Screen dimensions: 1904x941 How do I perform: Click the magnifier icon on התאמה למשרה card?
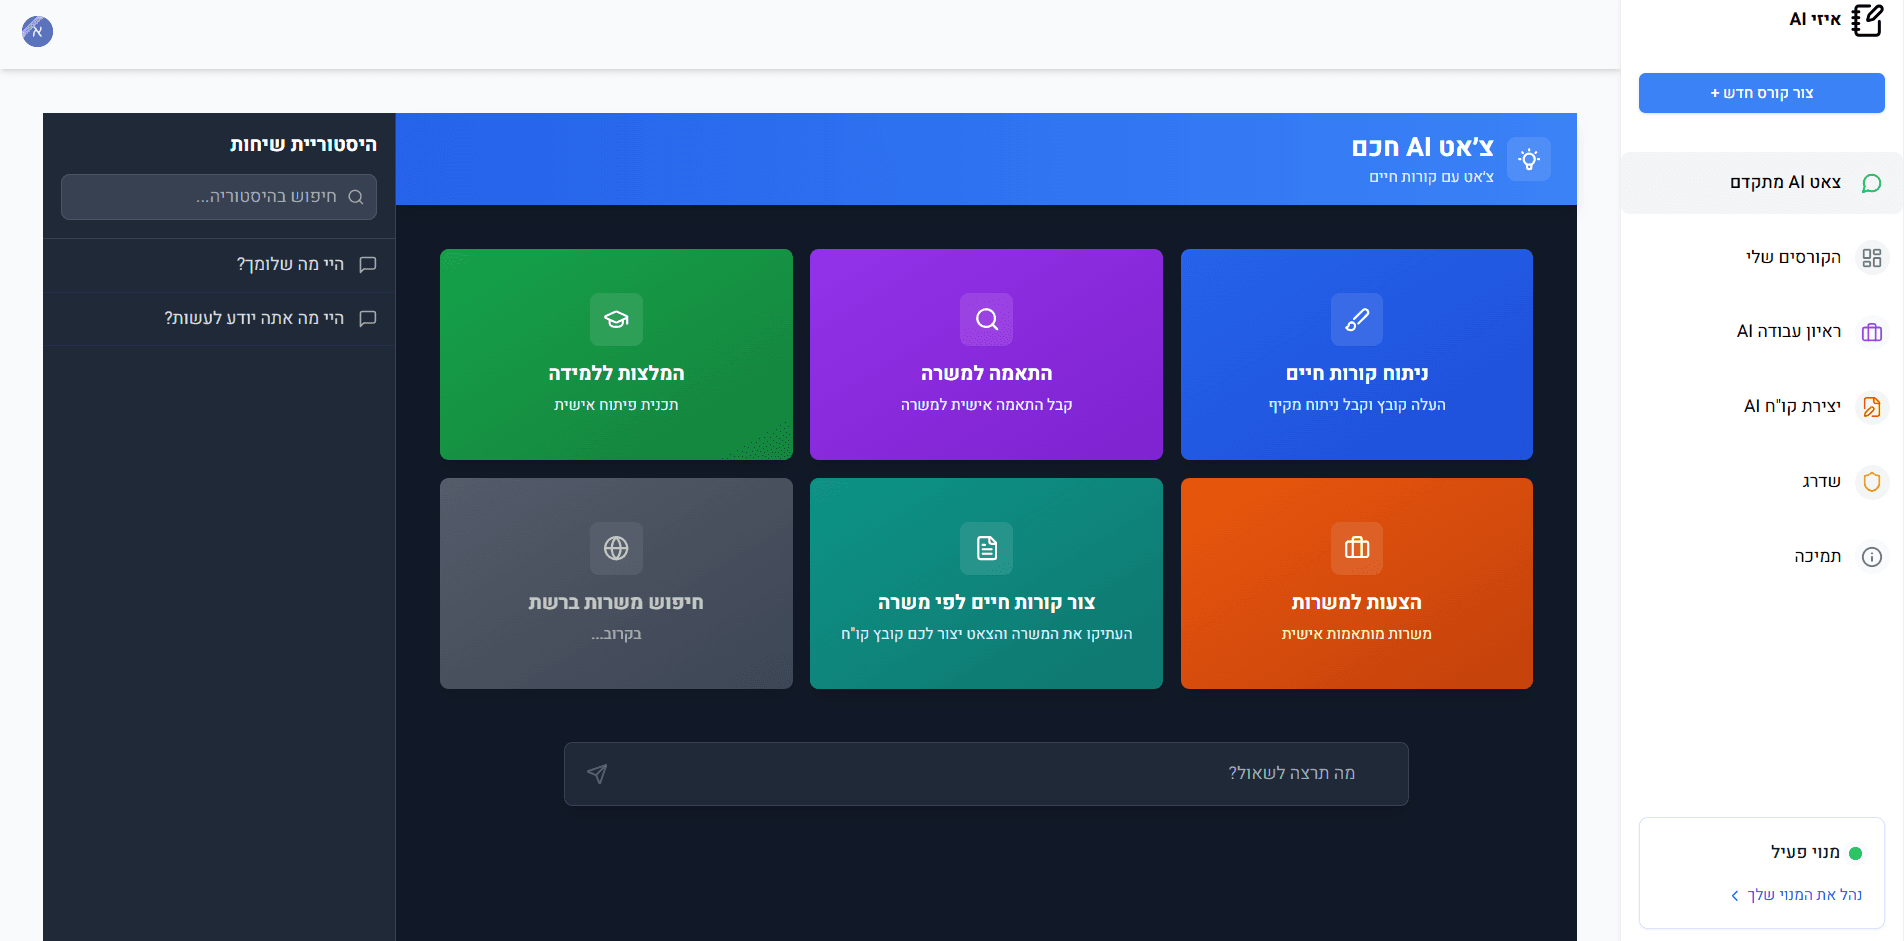pos(986,319)
